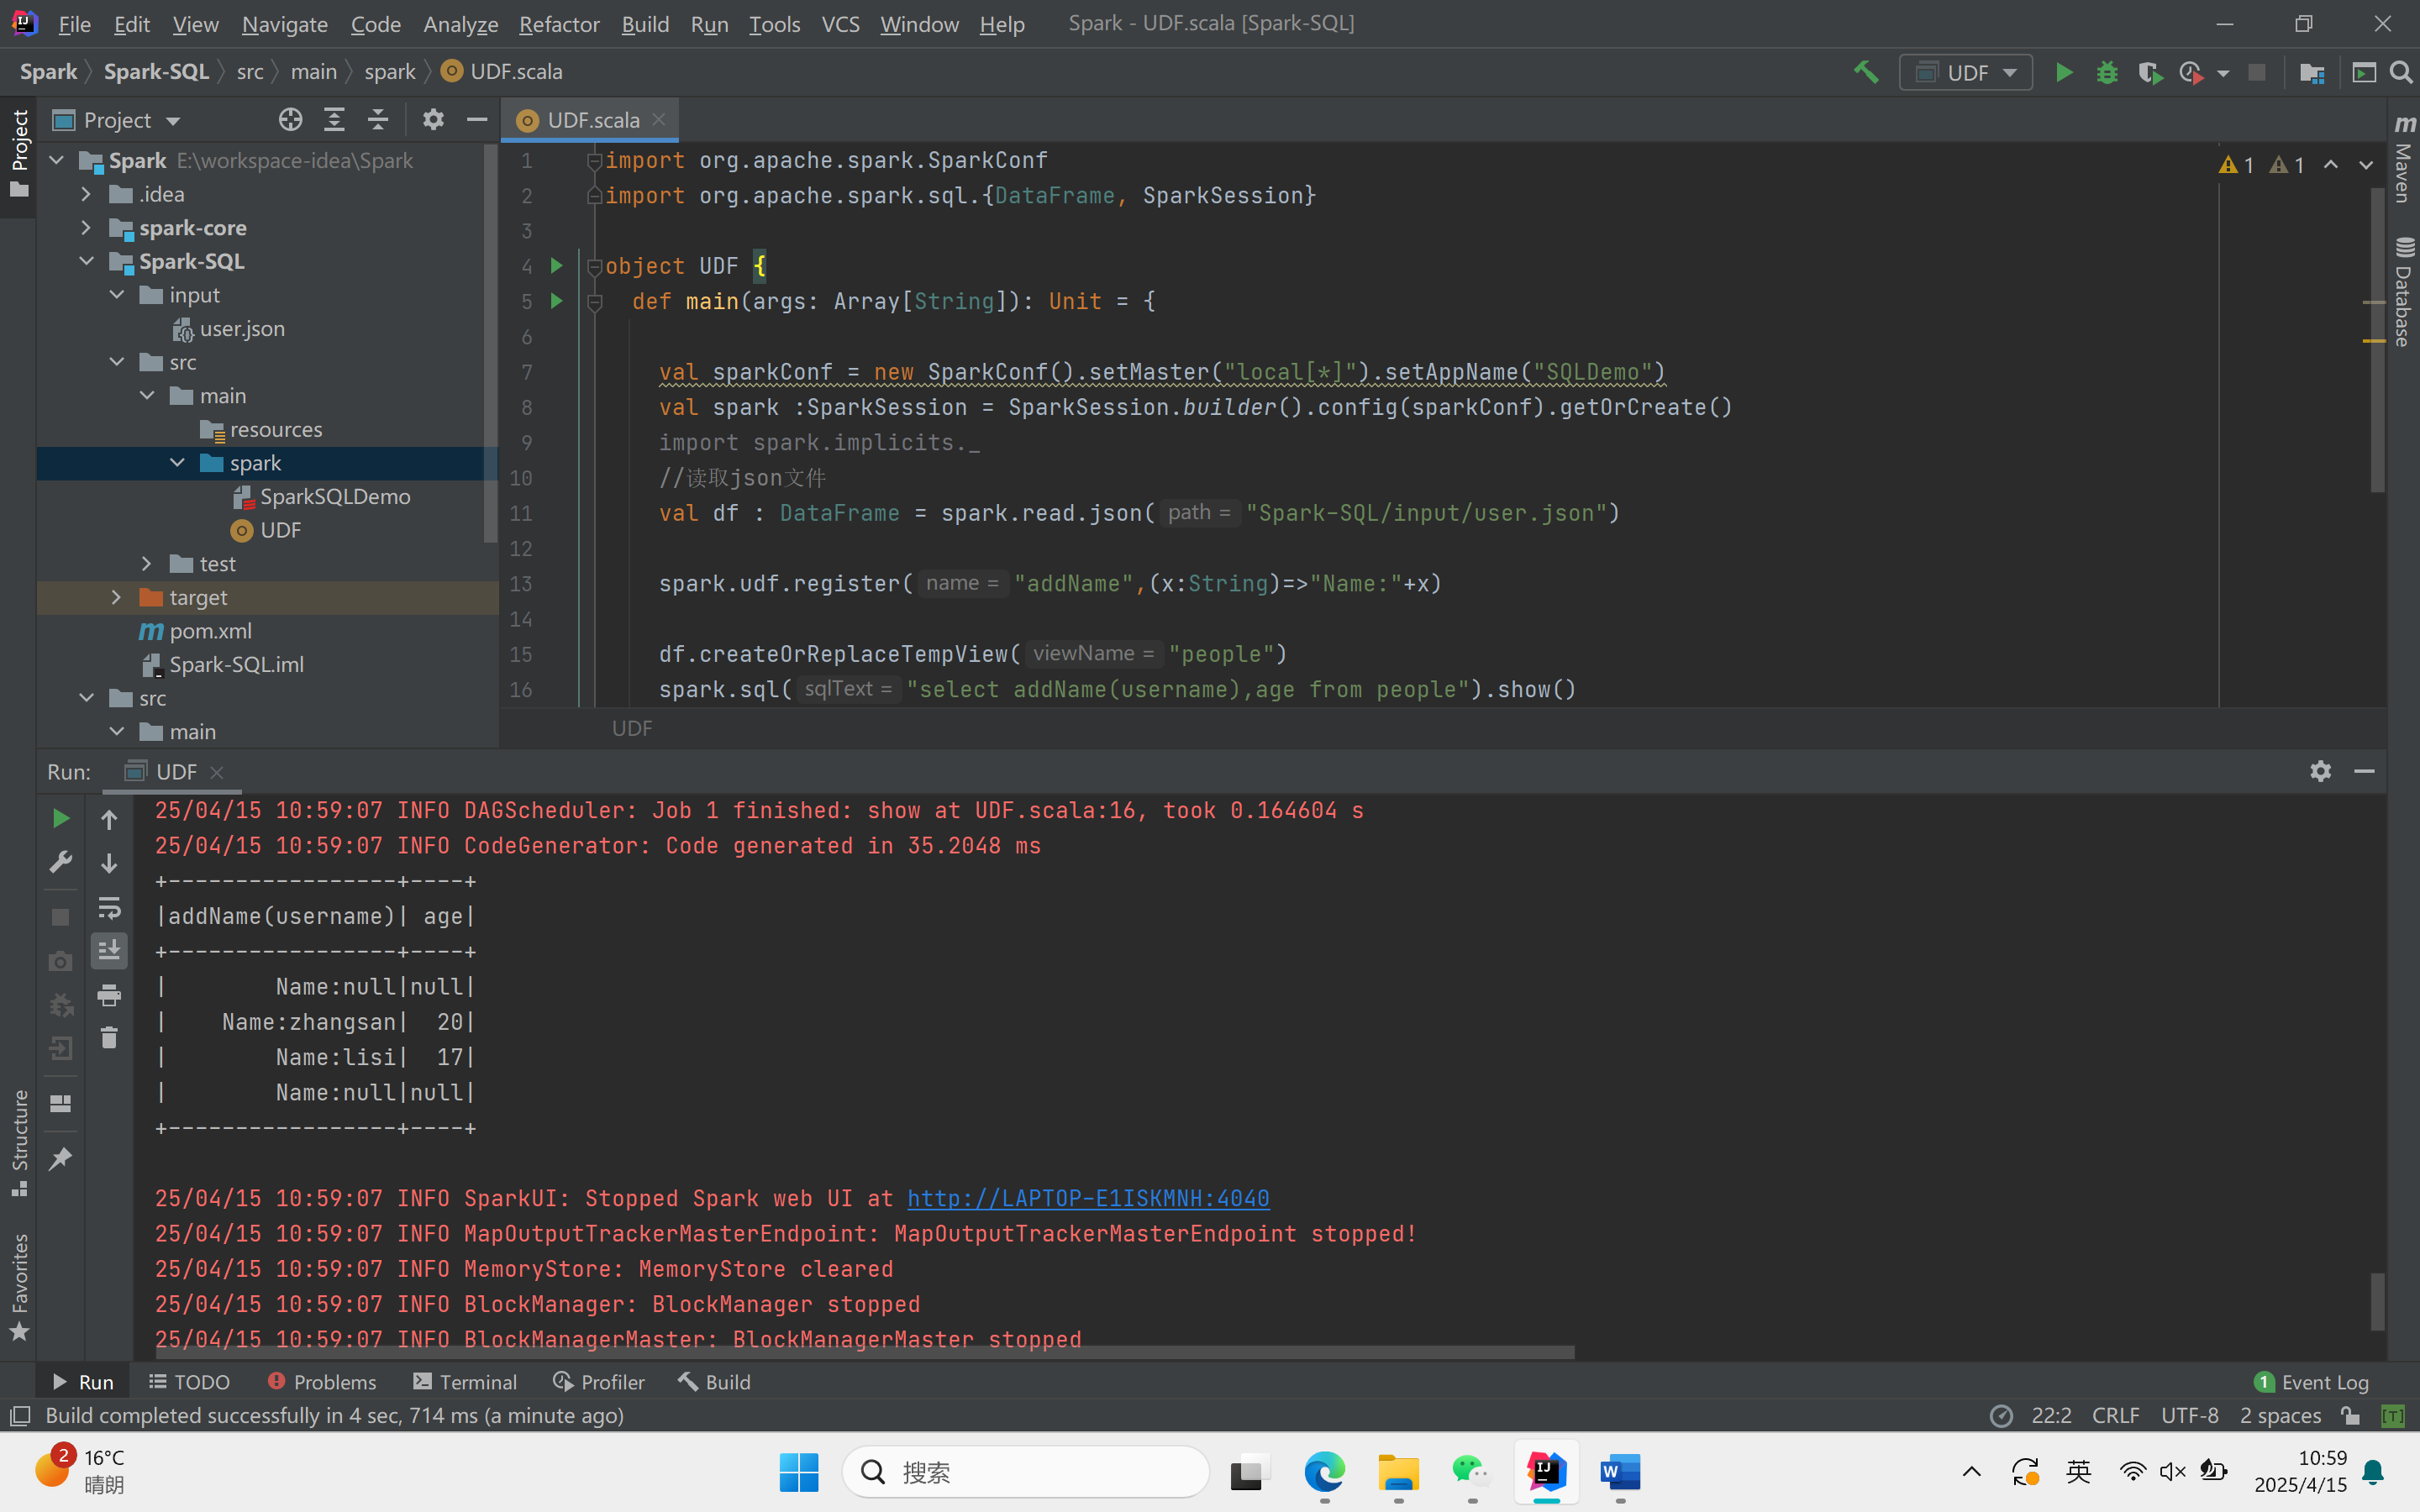2420x1512 pixels.
Task: Collapse all in Project panel
Action: pos(377,120)
